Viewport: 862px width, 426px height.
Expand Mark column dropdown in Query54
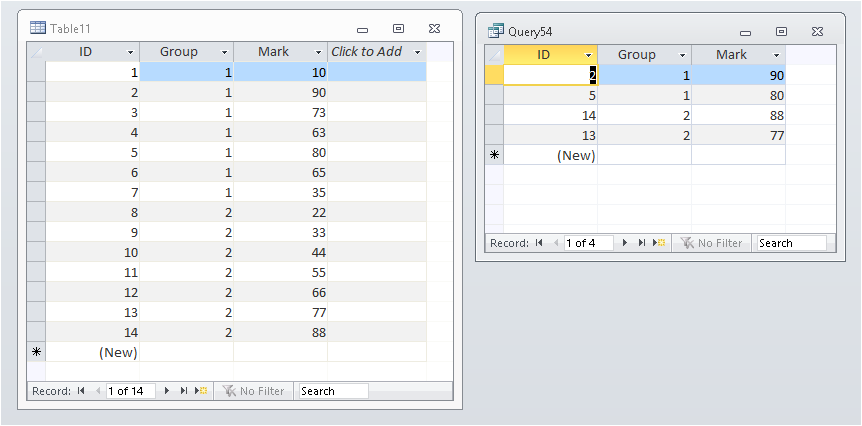776,55
